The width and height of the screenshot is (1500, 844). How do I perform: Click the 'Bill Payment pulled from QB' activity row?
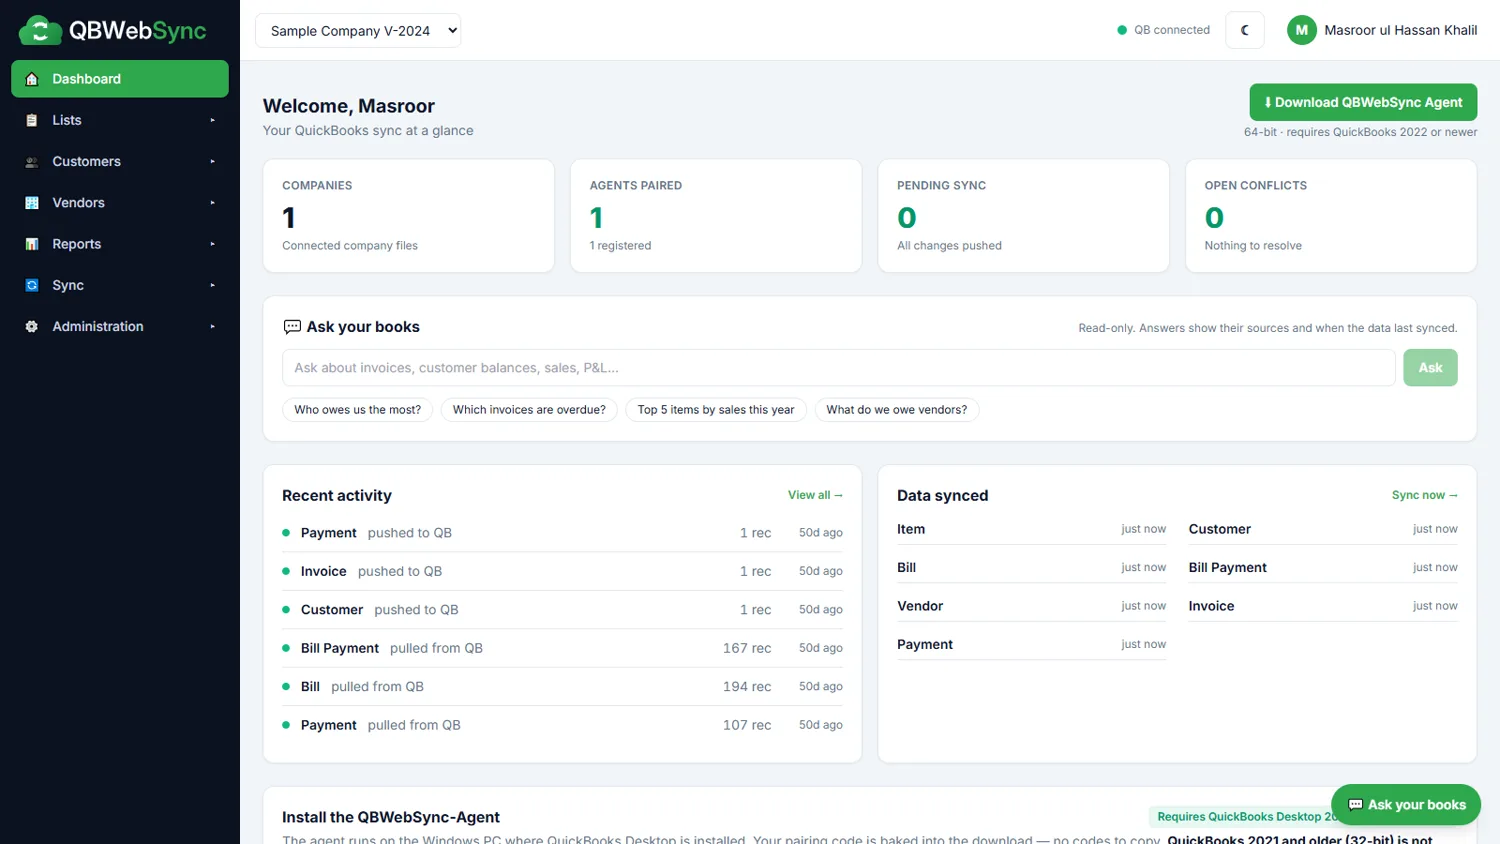(x=562, y=648)
